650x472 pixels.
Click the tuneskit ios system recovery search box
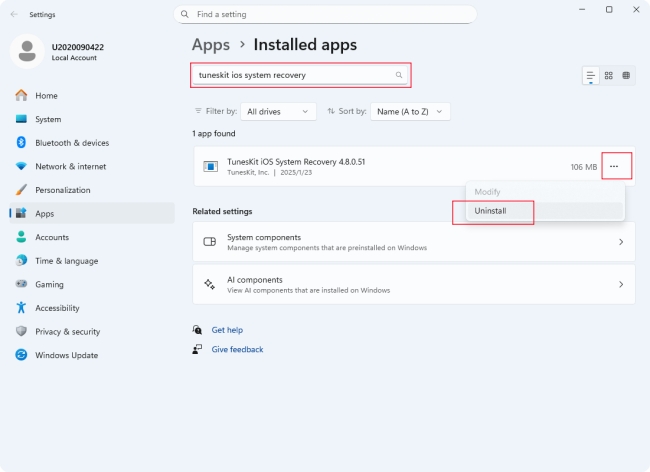click(x=300, y=75)
